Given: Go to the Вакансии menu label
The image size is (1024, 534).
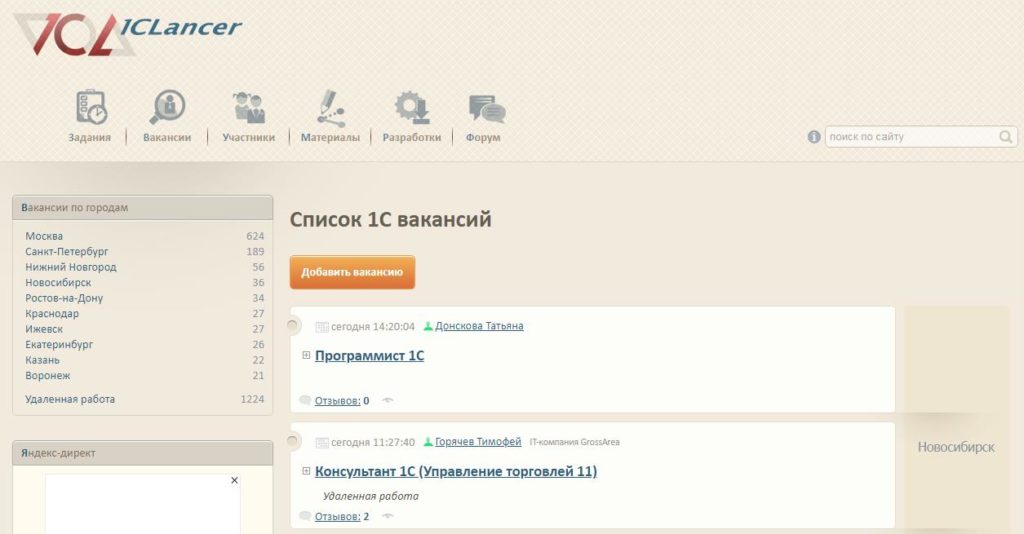Looking at the screenshot, I should [x=167, y=137].
